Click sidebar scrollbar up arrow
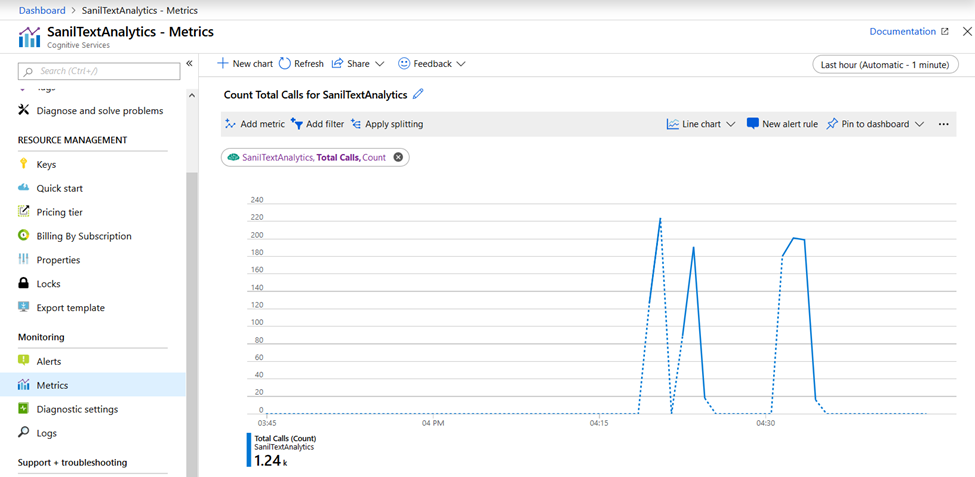This screenshot has width=975, height=477. tap(192, 95)
